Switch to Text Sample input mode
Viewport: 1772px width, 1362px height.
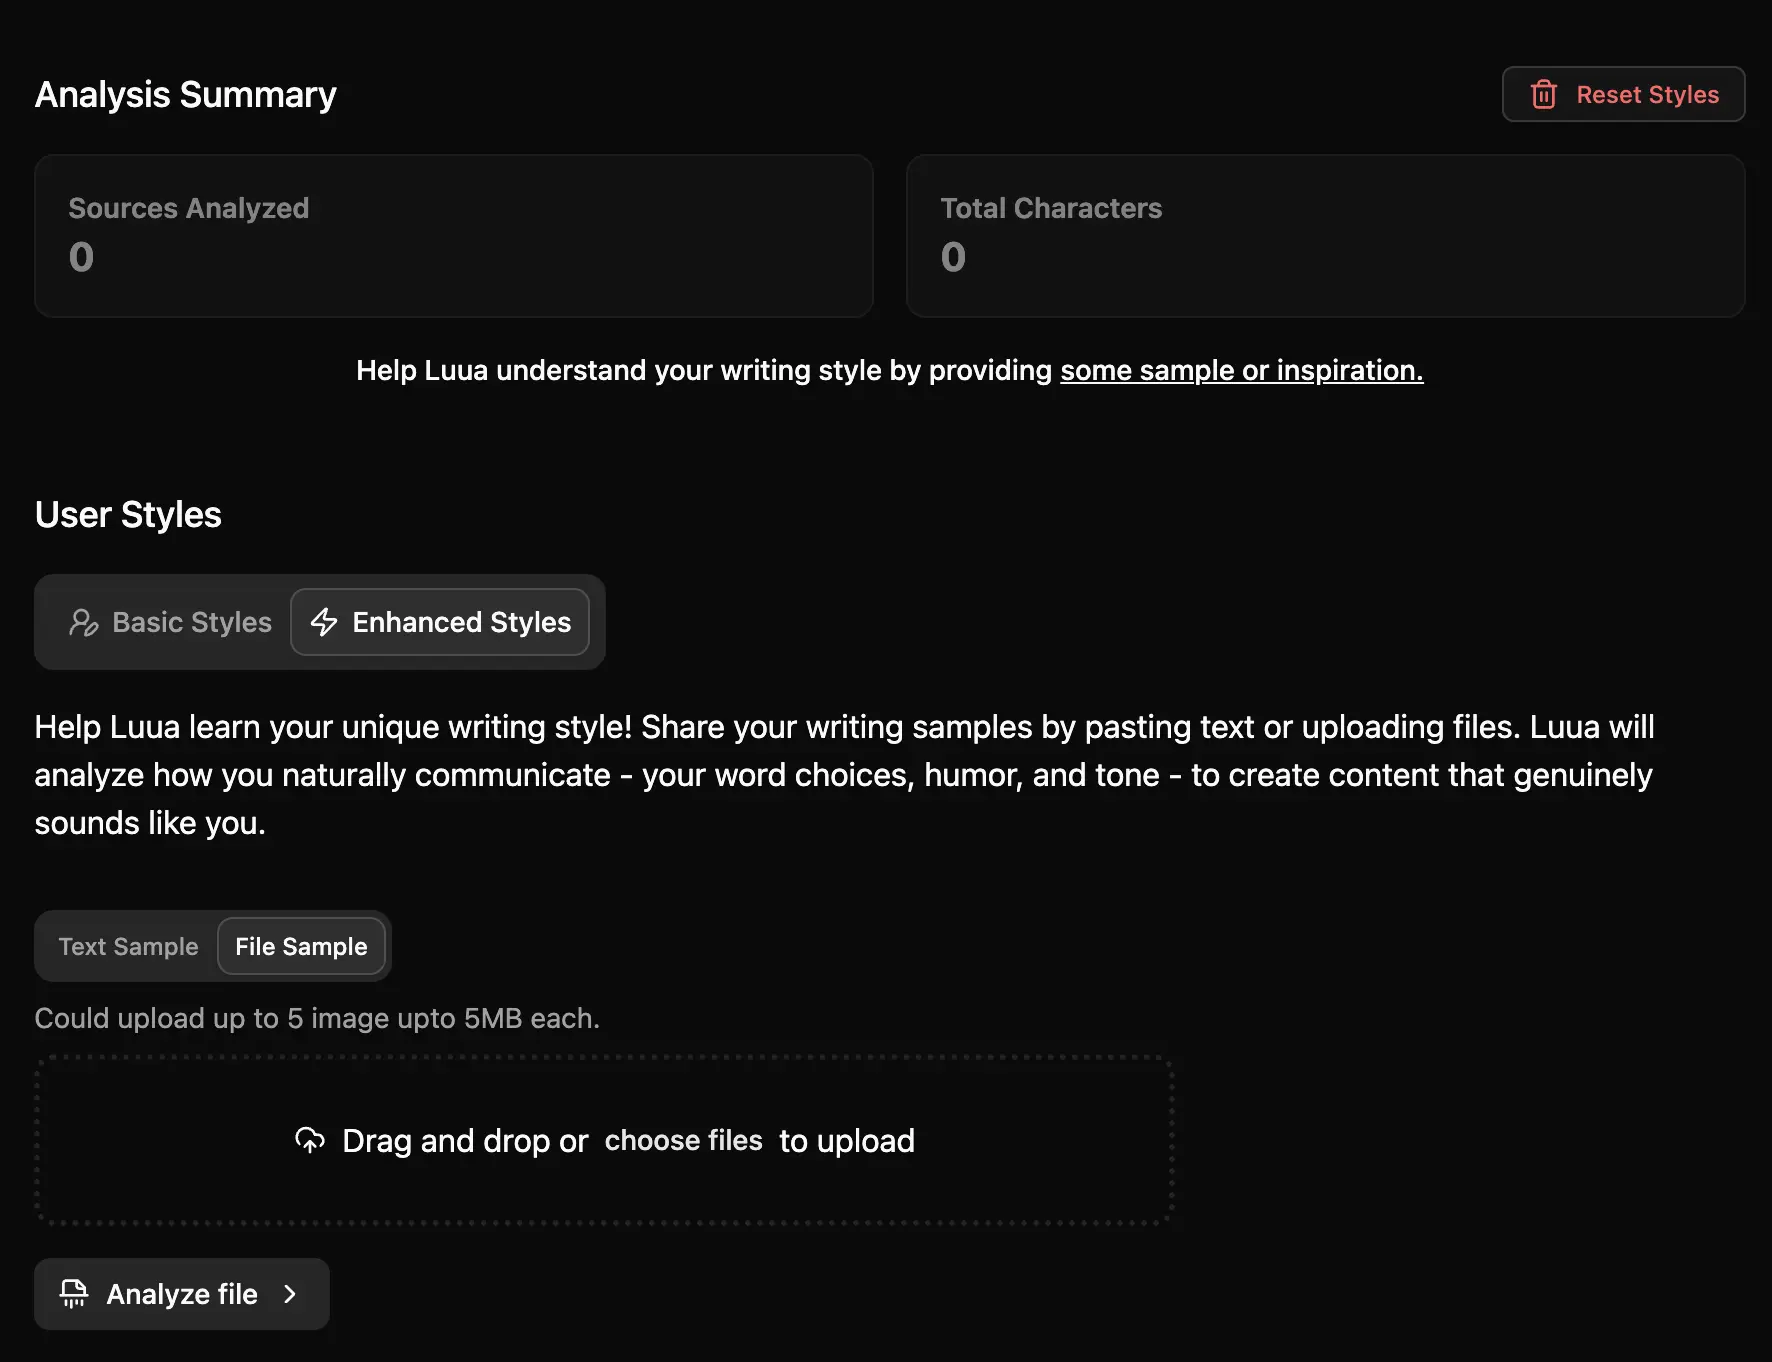click(x=128, y=946)
